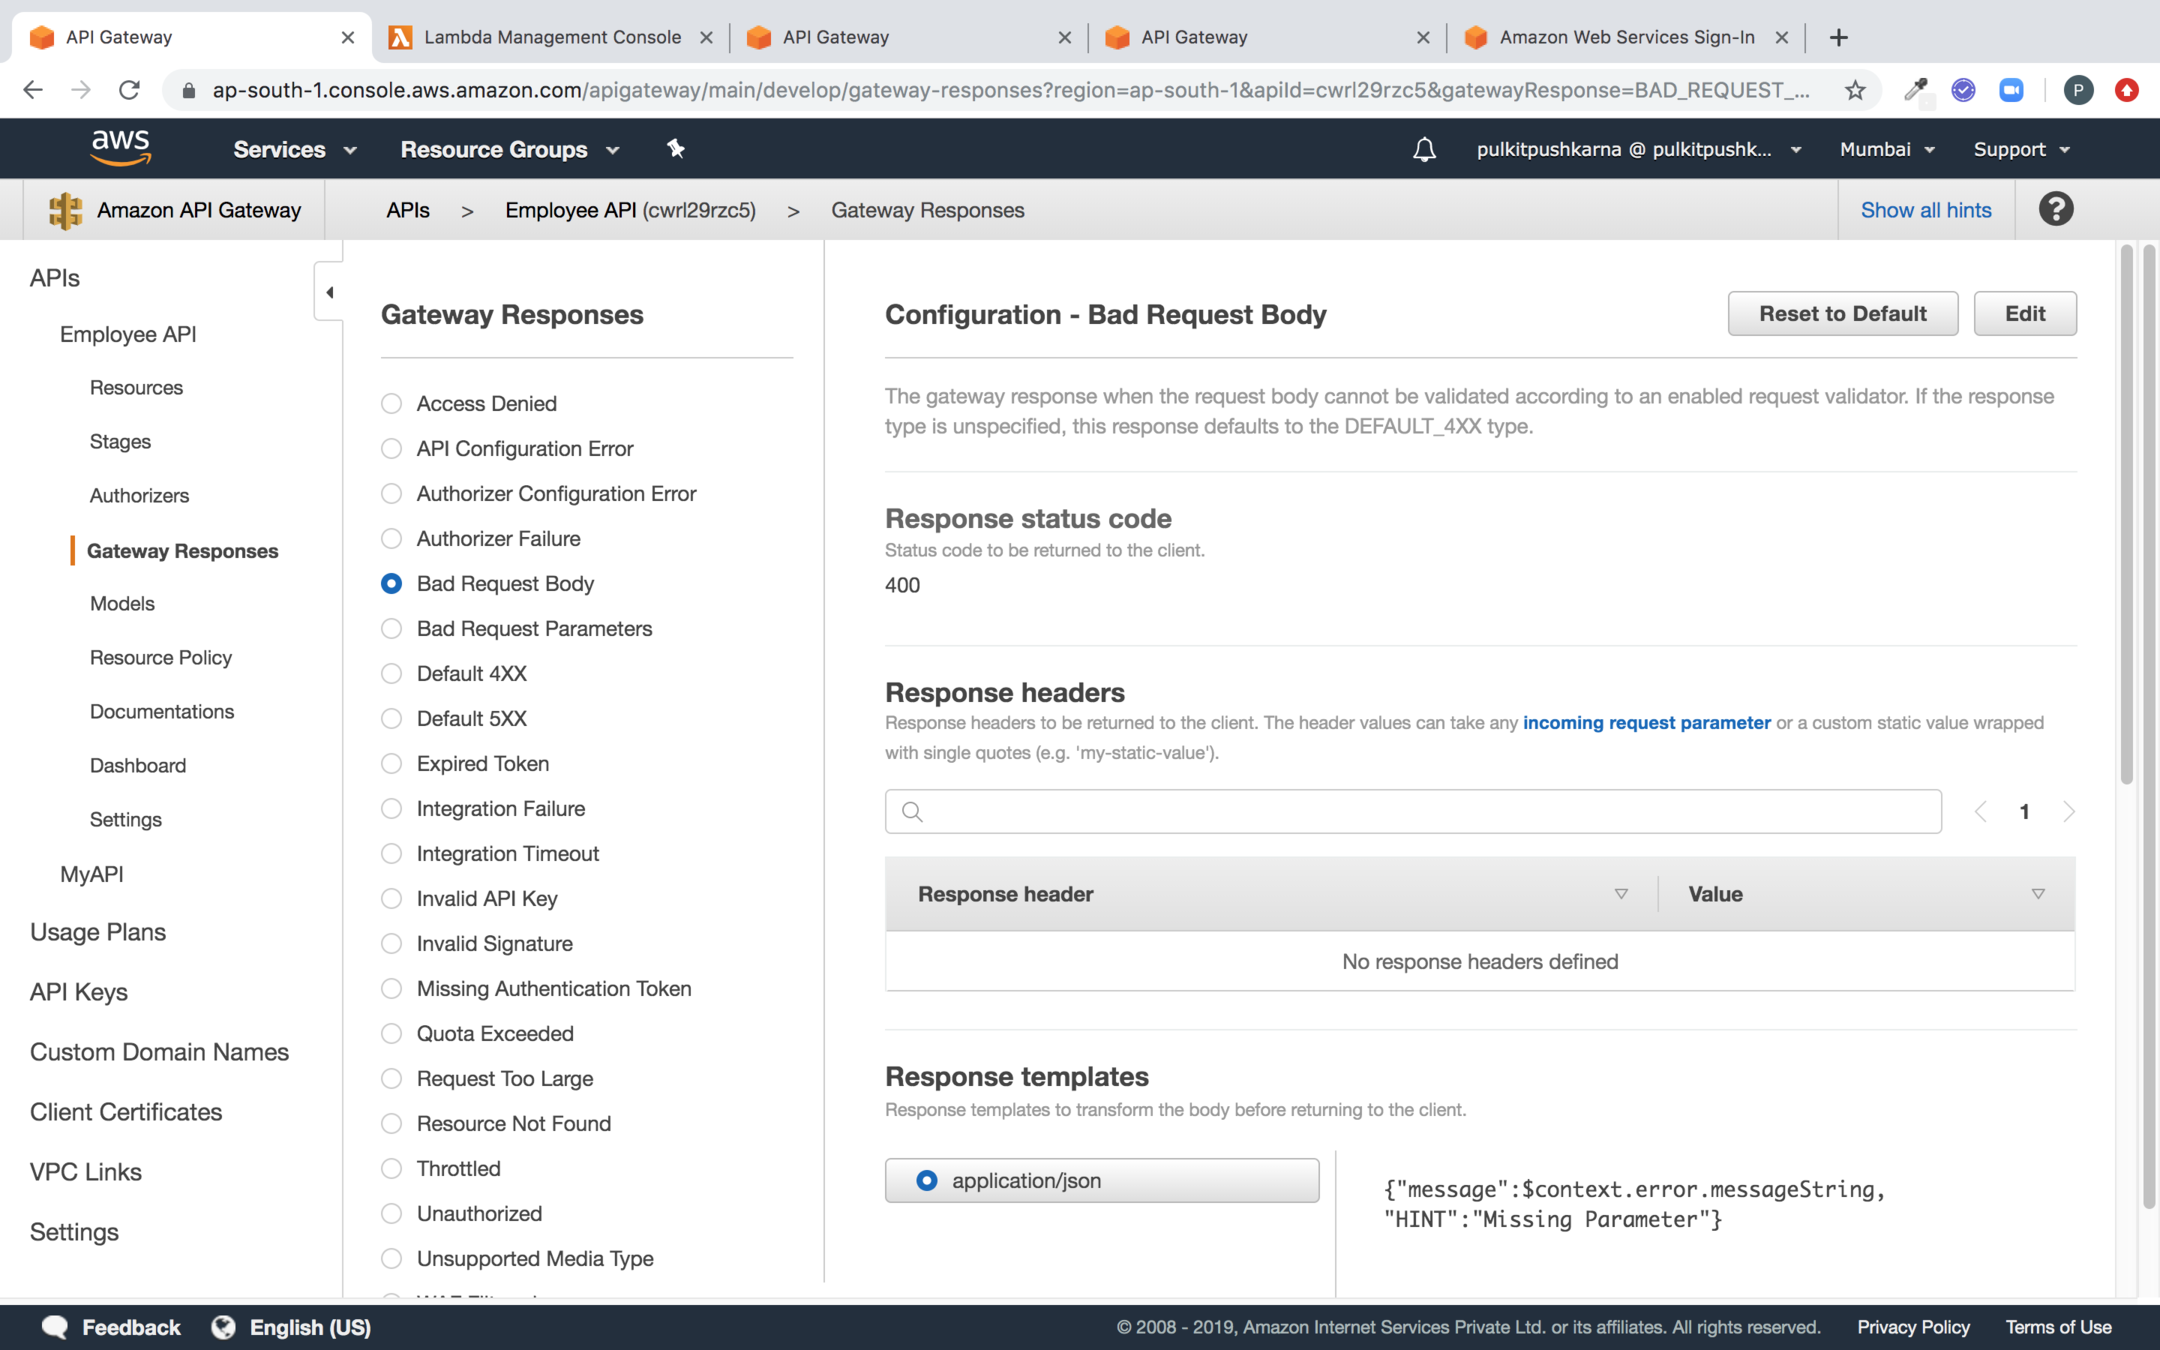This screenshot has width=2160, height=1350.
Task: Open the incoming request parameter link
Action: [1646, 722]
